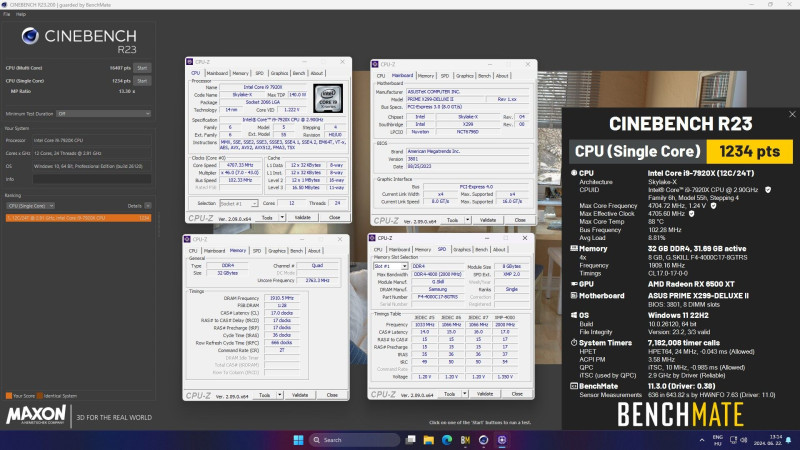Click the CPU section icon in BenchMate panel

pyautogui.click(x=574, y=173)
